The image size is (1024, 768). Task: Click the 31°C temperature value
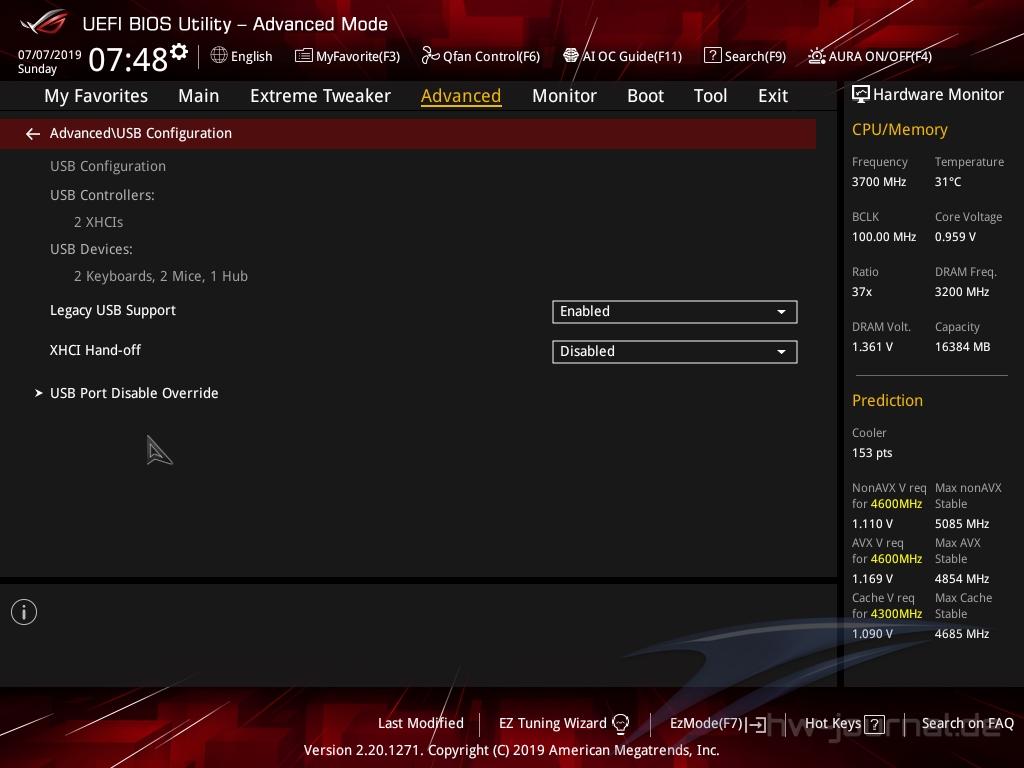click(948, 182)
